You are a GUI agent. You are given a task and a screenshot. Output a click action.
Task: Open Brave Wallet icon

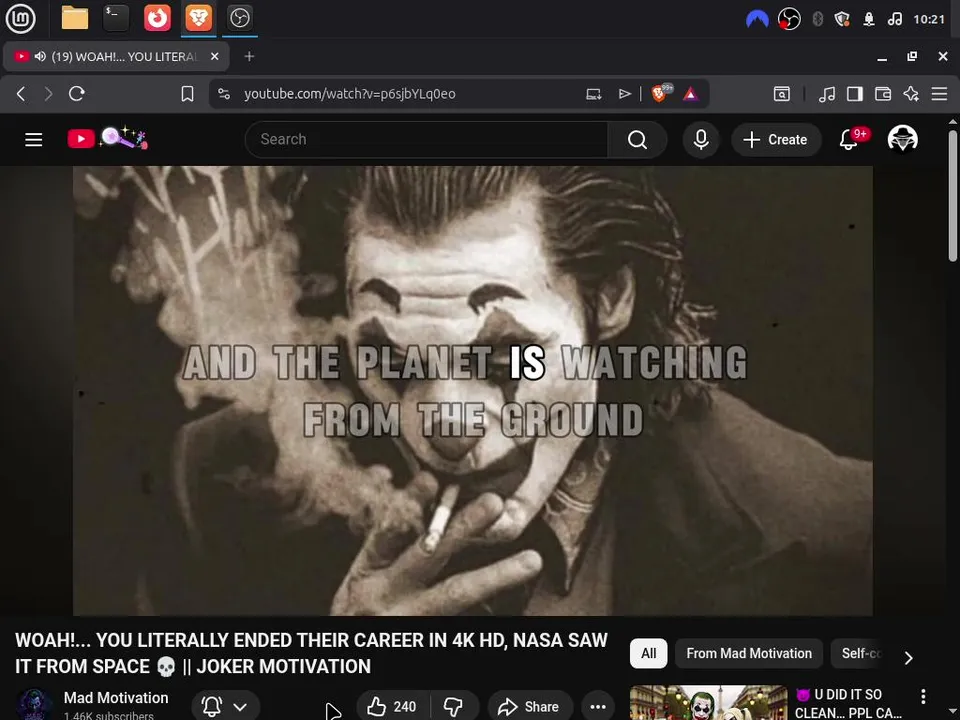[883, 94]
